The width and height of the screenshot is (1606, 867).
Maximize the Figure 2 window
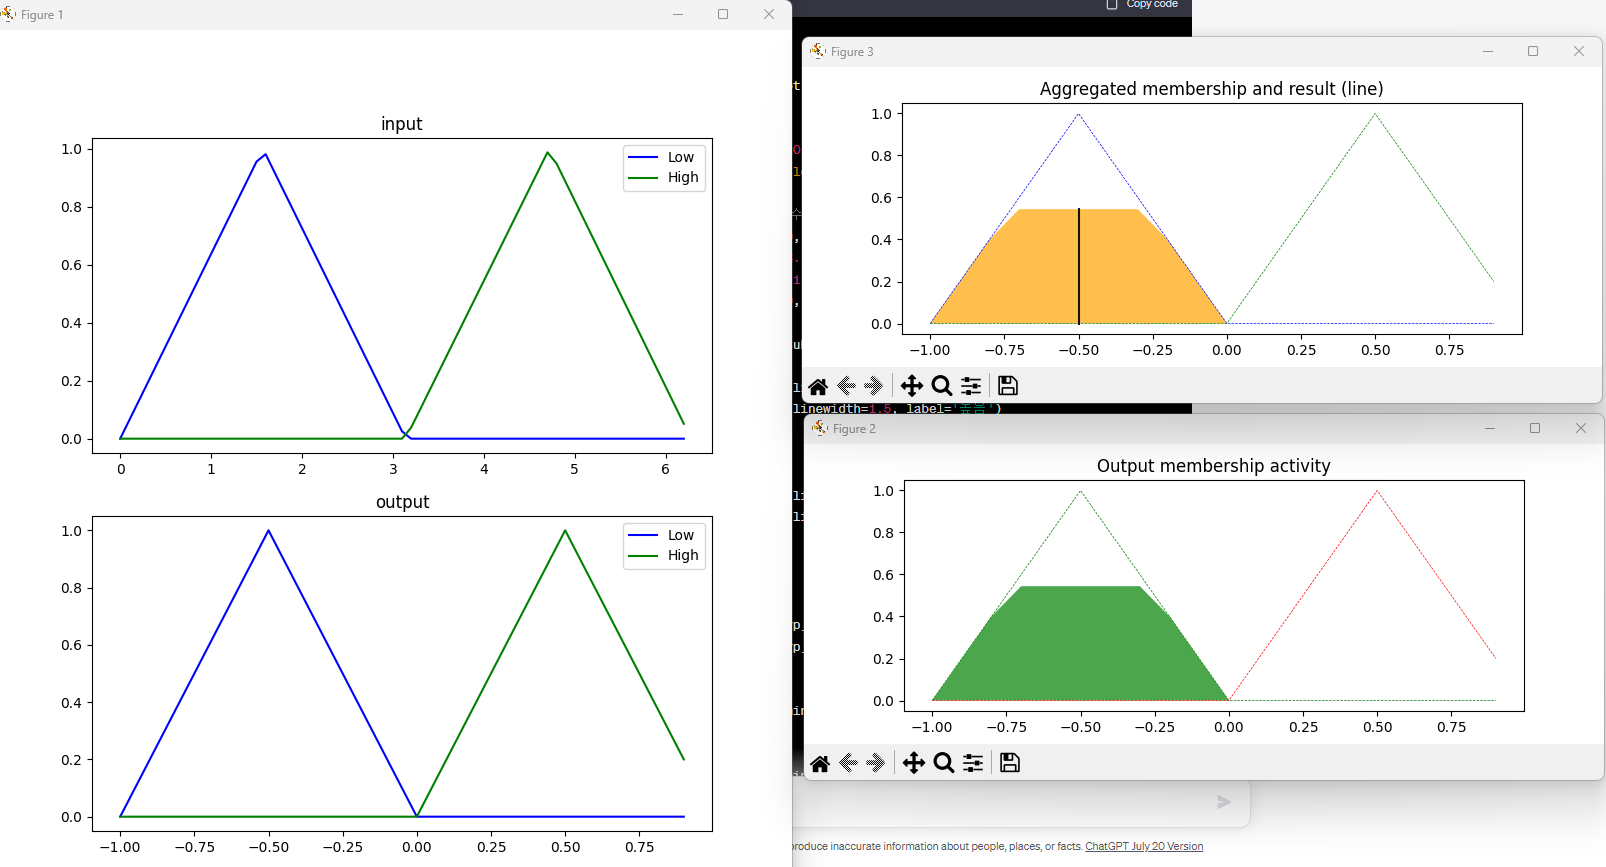1535,428
